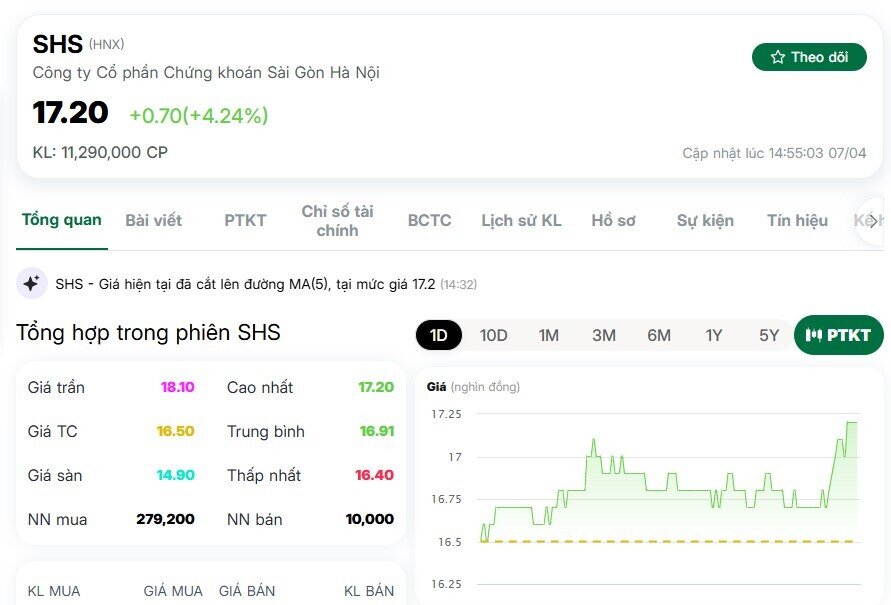This screenshot has width=891, height=605.
Task: Switch to the Sự kiện events tab
Action: click(704, 219)
